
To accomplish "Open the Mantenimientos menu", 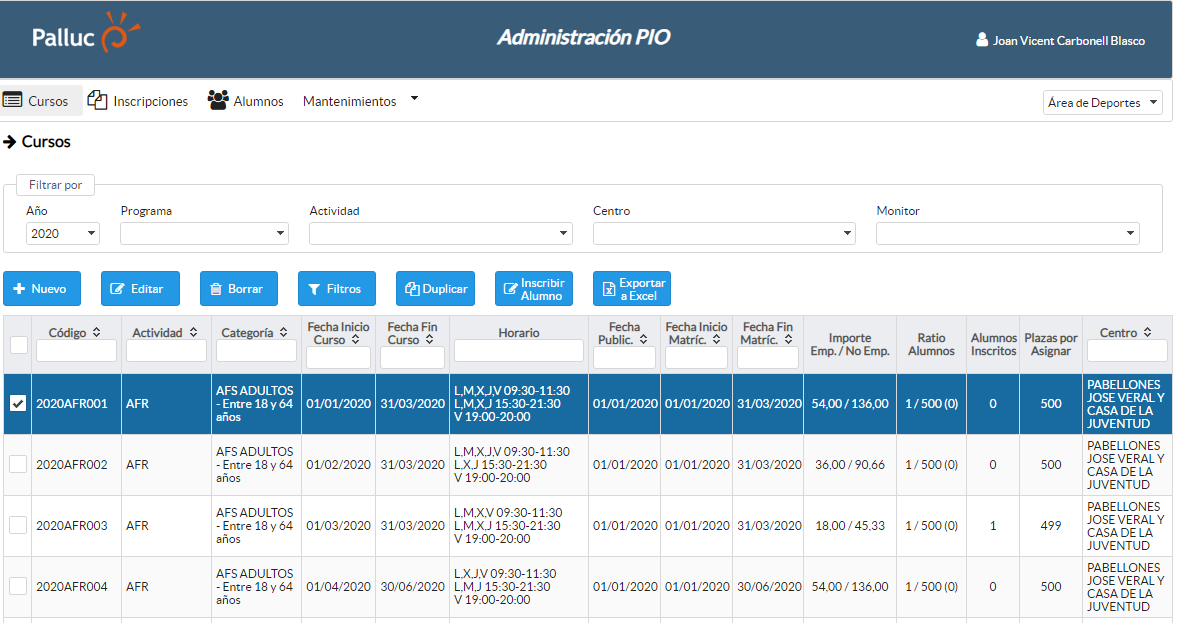I will click(360, 101).
